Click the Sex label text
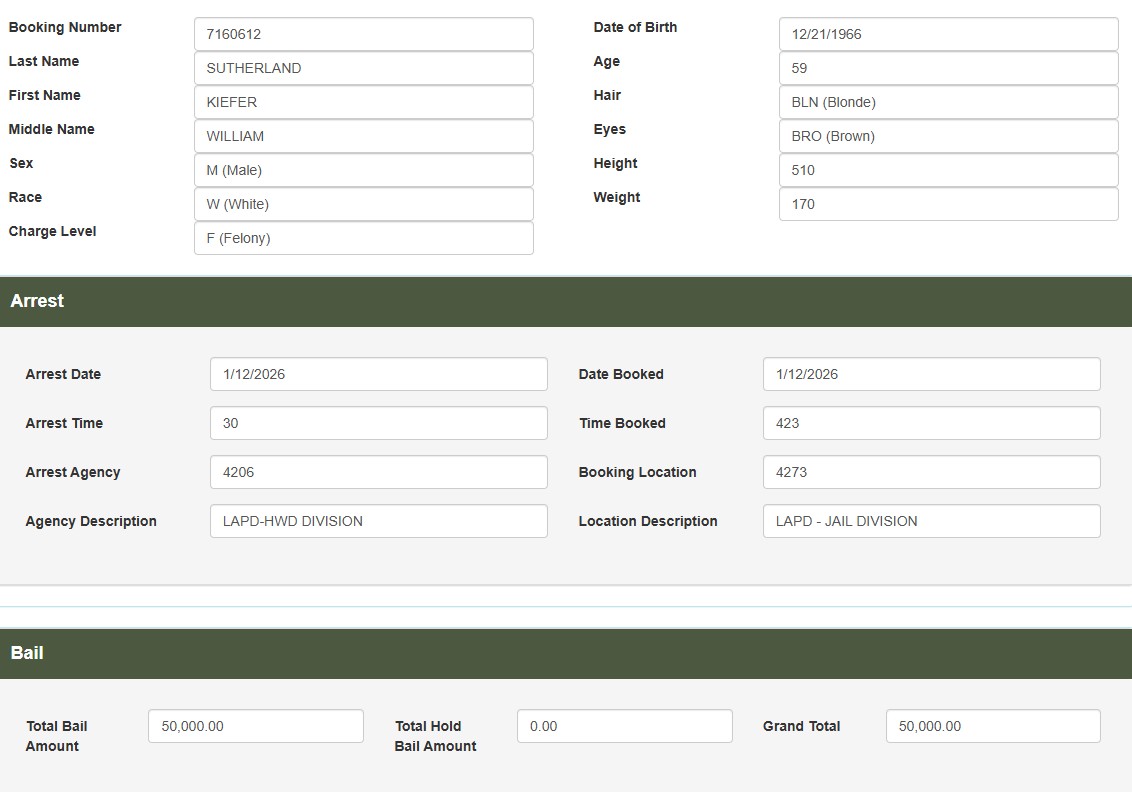 pos(21,163)
